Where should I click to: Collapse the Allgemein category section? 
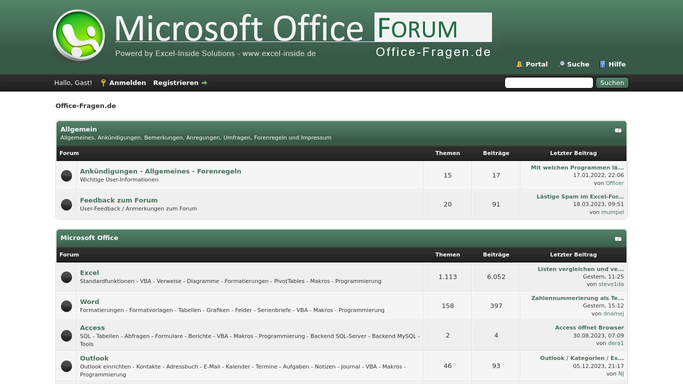pos(618,130)
